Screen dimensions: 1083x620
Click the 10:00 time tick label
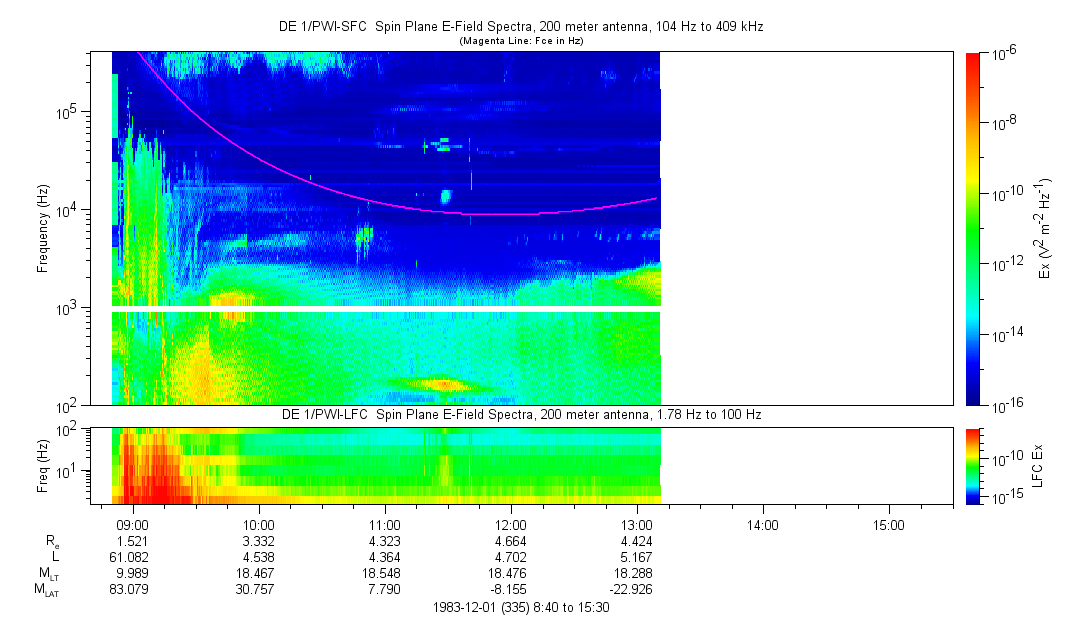(x=258, y=525)
